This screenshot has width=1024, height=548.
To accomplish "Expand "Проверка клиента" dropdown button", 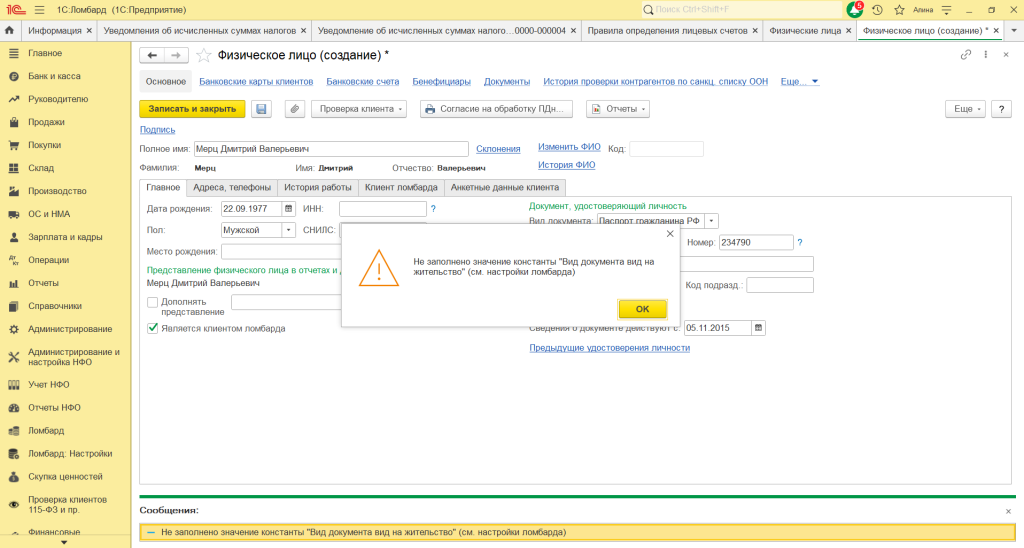I will click(359, 109).
